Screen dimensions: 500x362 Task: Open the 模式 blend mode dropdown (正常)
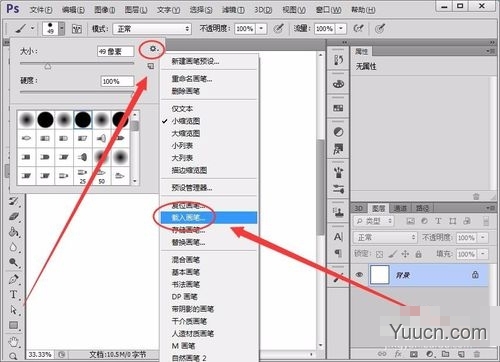pyautogui.click(x=152, y=29)
